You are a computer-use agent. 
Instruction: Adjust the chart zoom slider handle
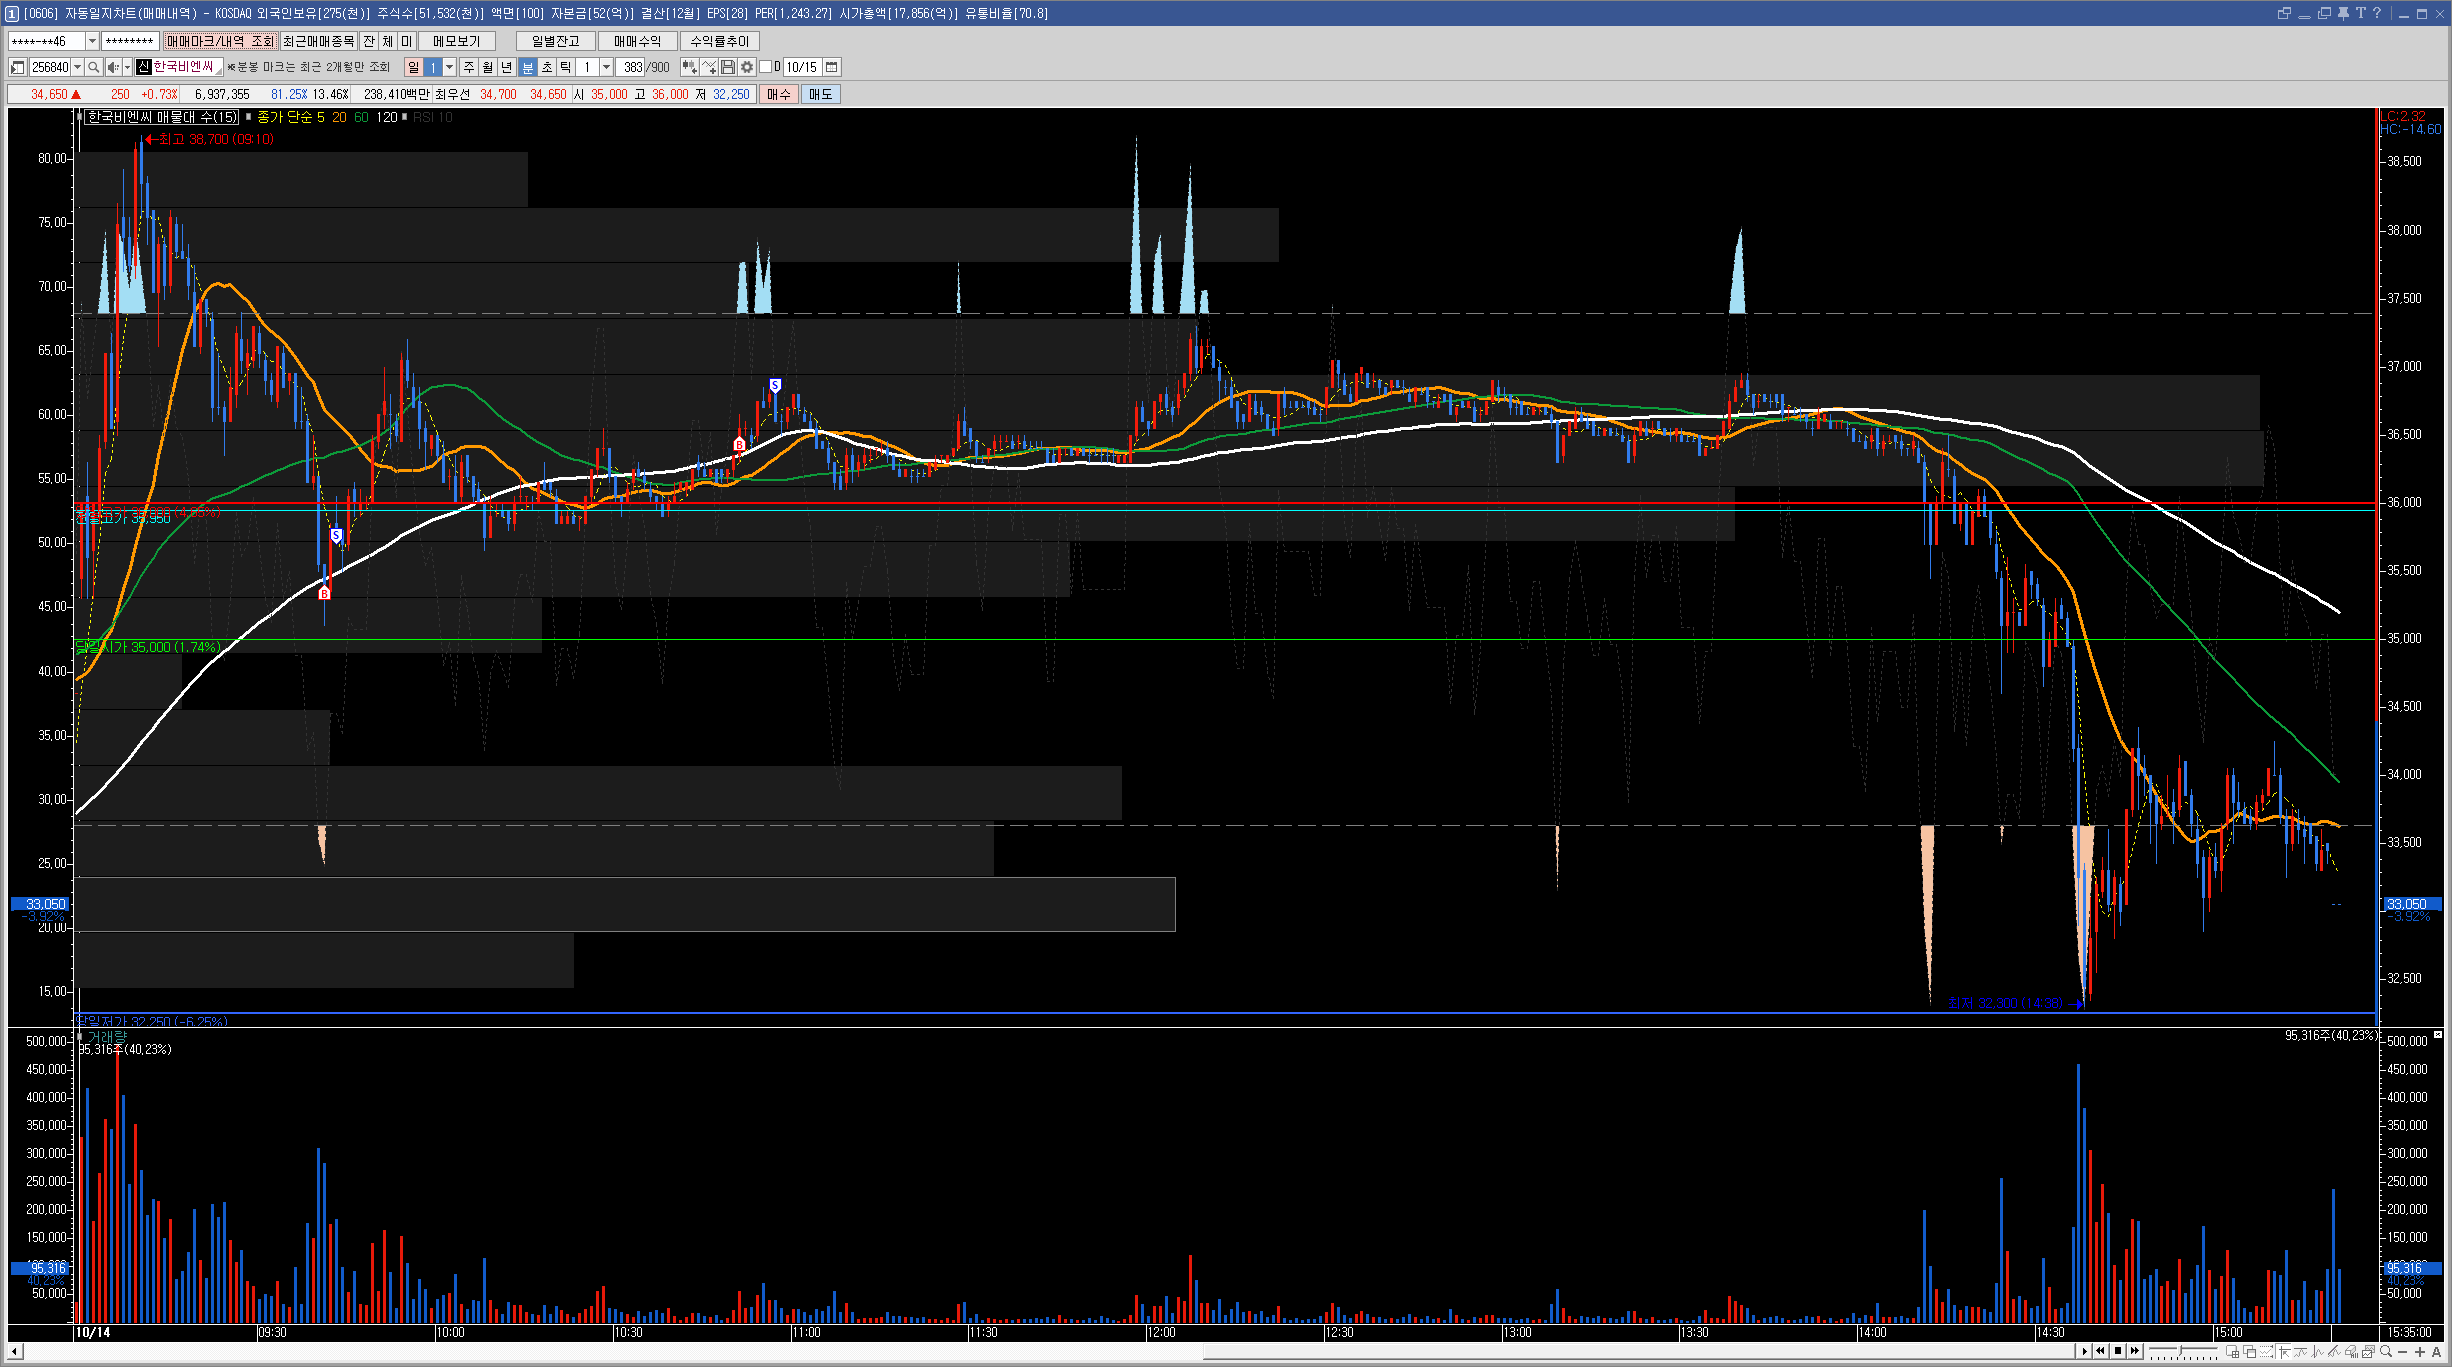(x=2180, y=1351)
